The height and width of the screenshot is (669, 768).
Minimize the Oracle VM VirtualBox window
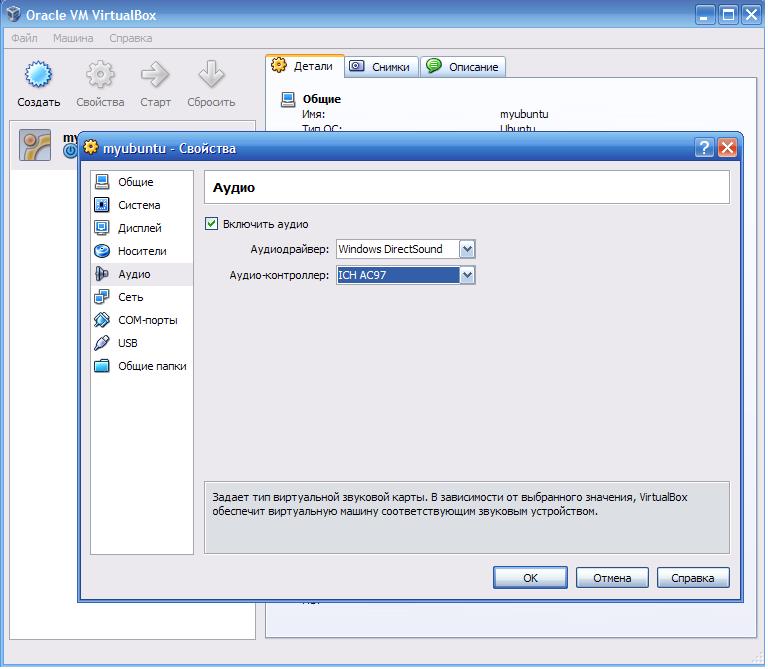(x=704, y=15)
